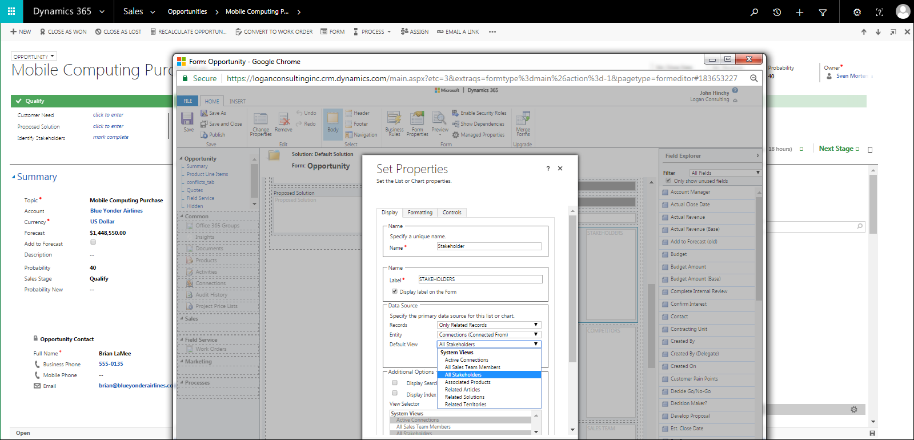The width and height of the screenshot is (914, 440).
Task: Expand the Sales area dropdown
Action: pos(153,12)
